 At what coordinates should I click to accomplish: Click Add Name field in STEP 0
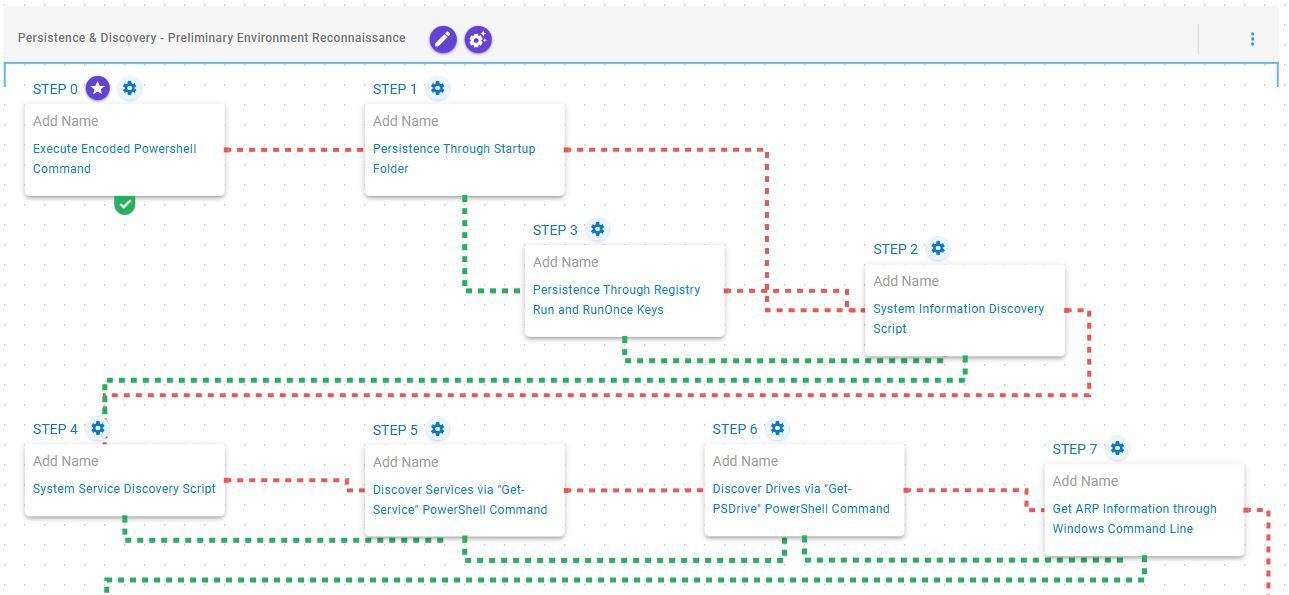[66, 121]
